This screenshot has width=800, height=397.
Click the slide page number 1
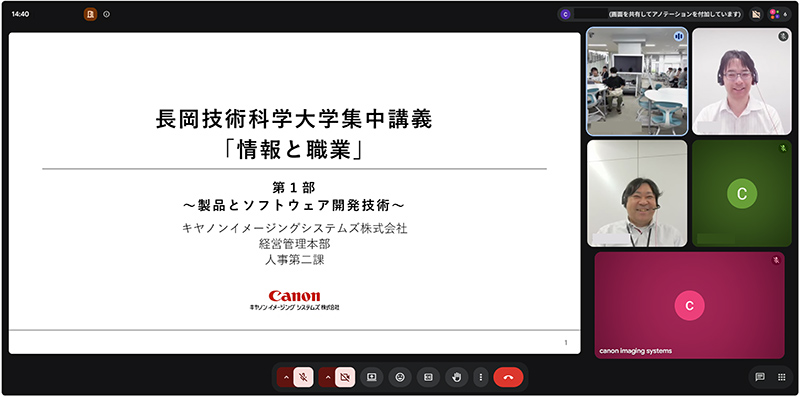pyautogui.click(x=565, y=343)
